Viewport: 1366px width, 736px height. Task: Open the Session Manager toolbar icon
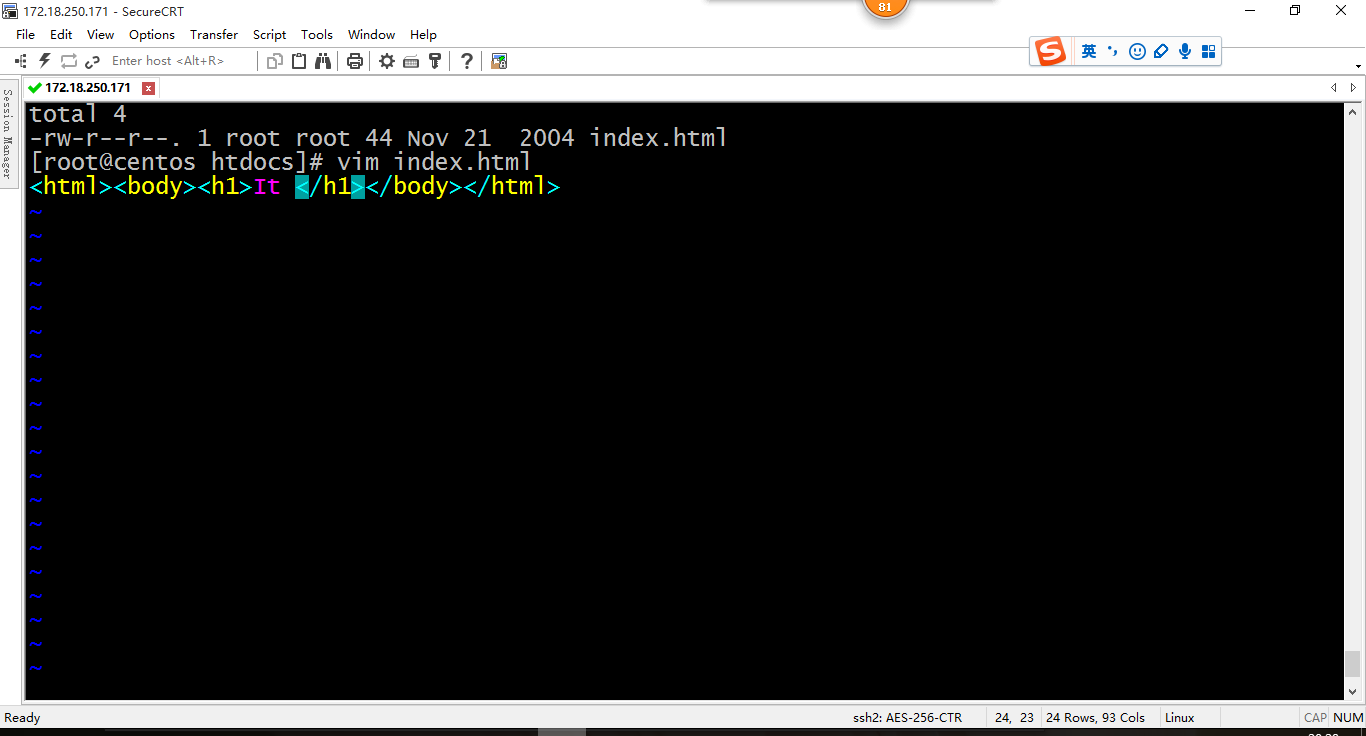[x=21, y=61]
